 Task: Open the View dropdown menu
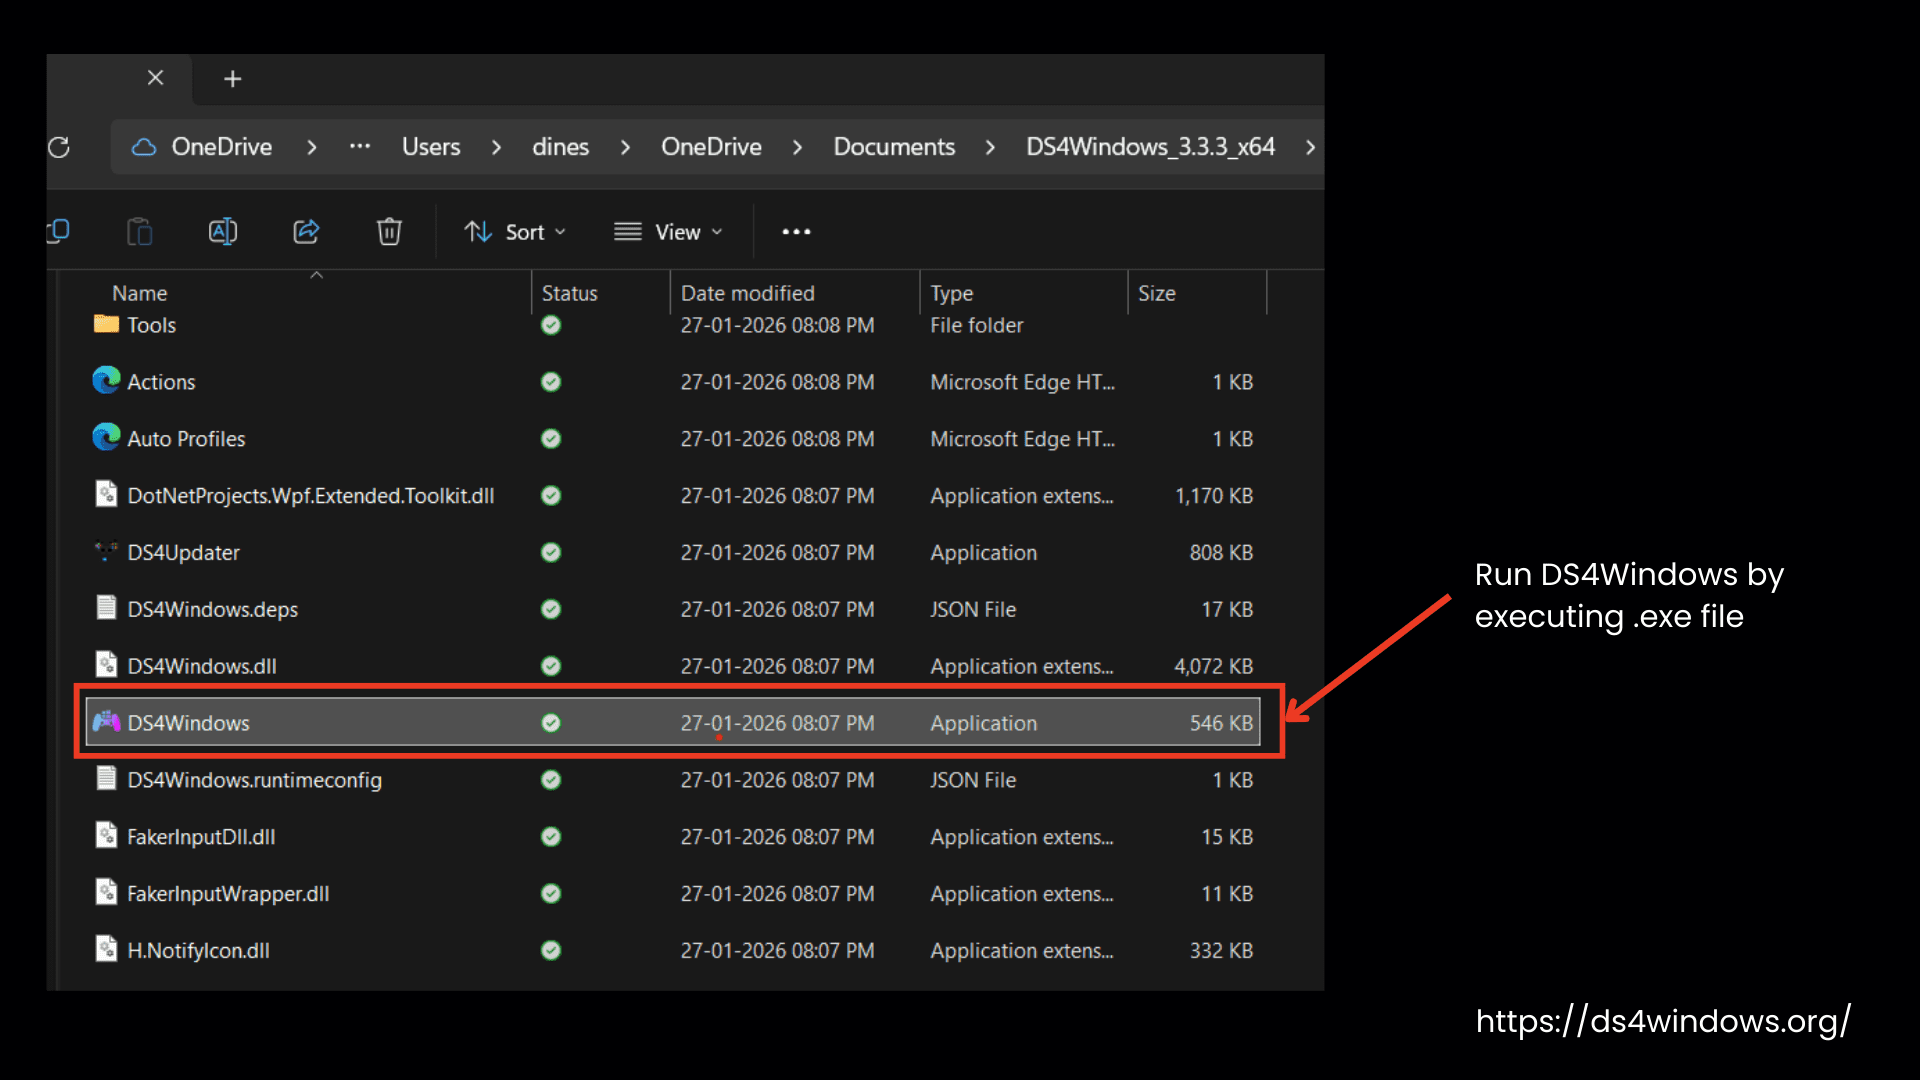[668, 232]
